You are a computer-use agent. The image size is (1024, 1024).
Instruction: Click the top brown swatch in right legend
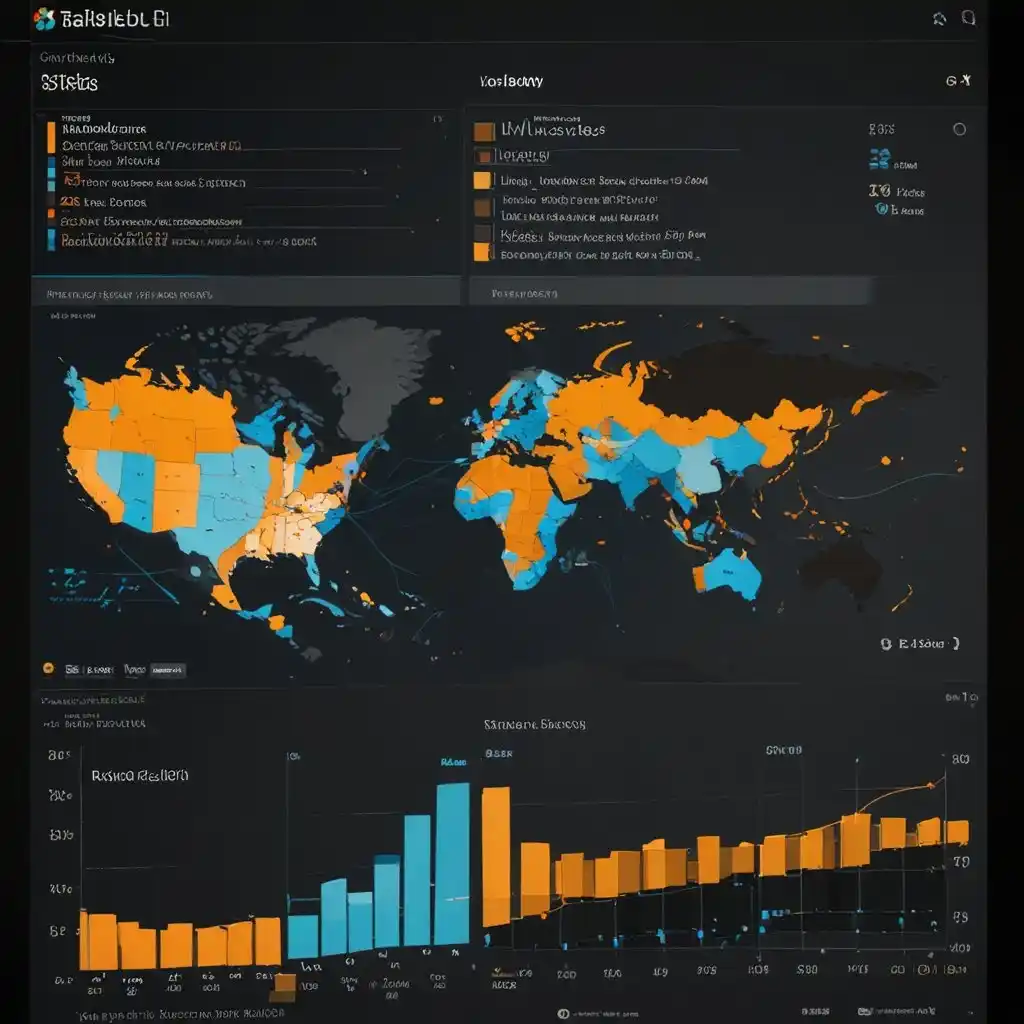click(484, 131)
